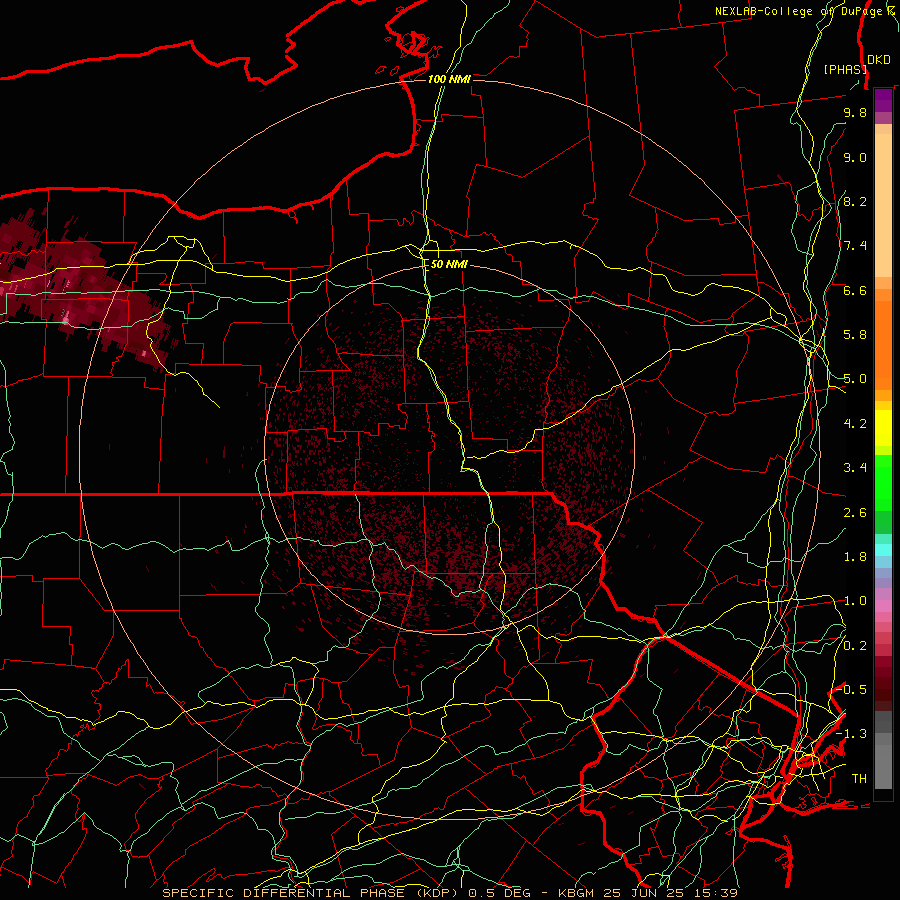Screen dimensions: 900x900
Task: Click the 1.0 value on the color scale
Action: coord(855,601)
